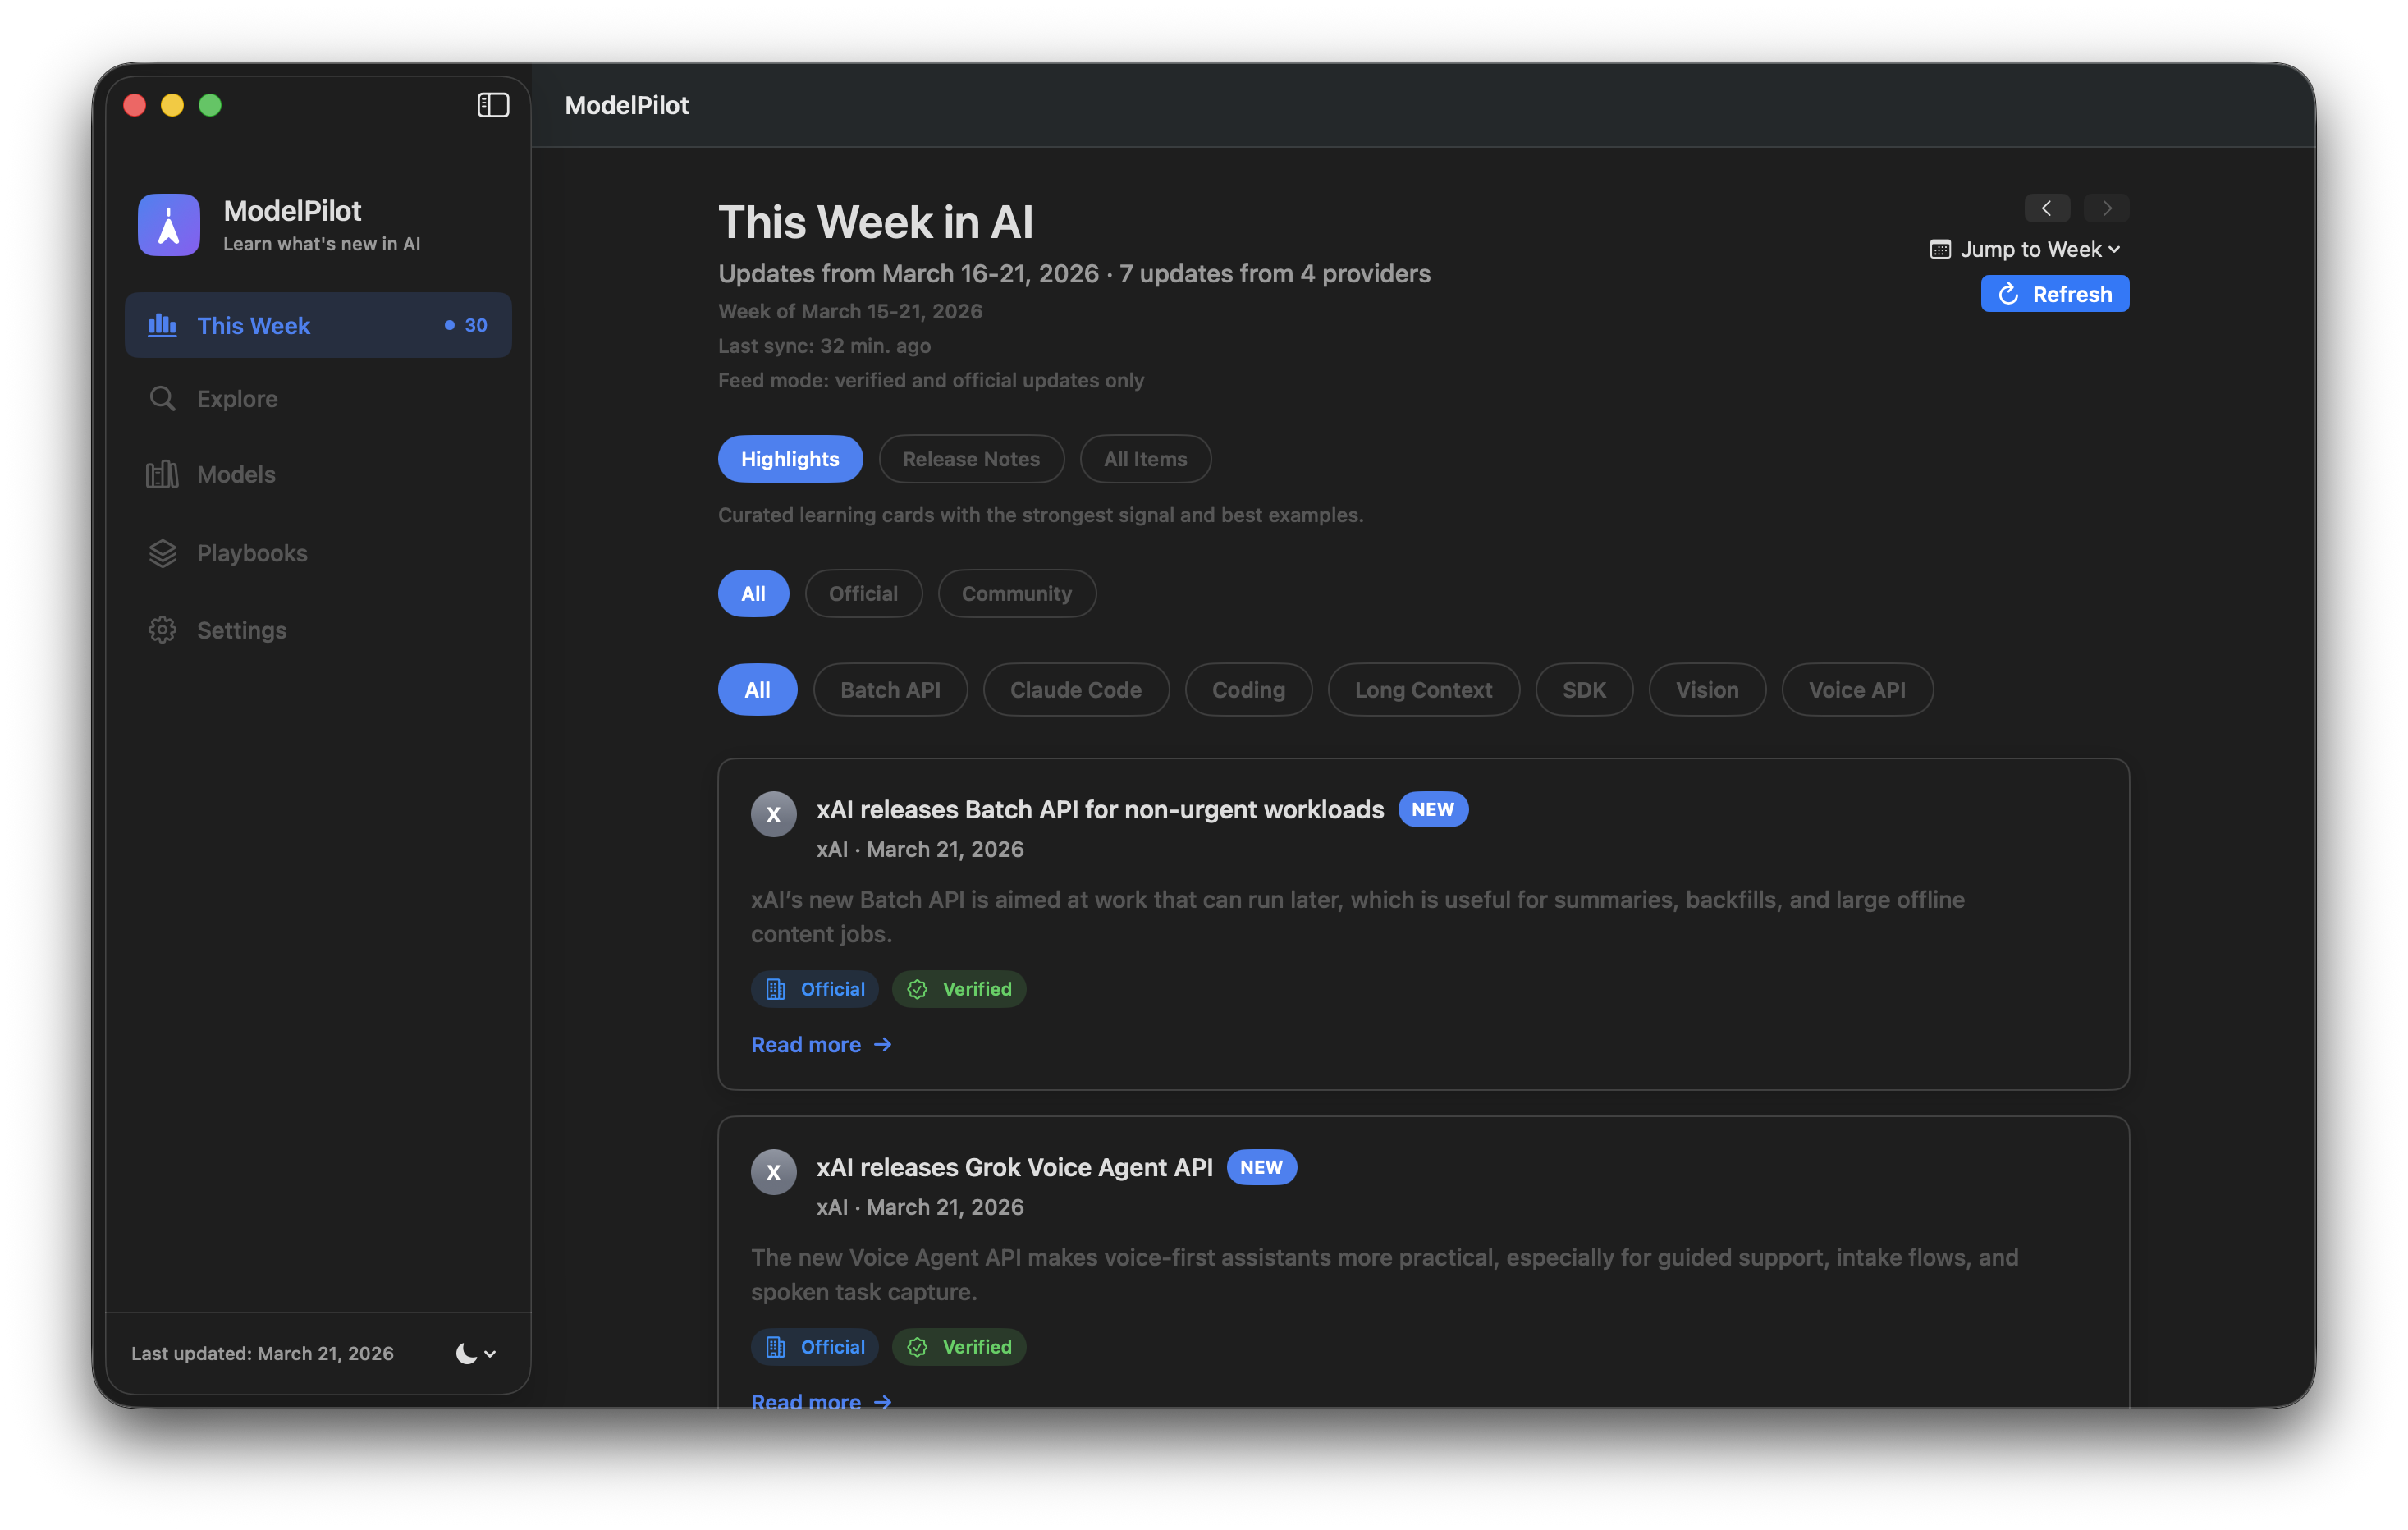The width and height of the screenshot is (2408, 1530).
Task: Open Playbooks in the sidebar
Action: tap(251, 552)
